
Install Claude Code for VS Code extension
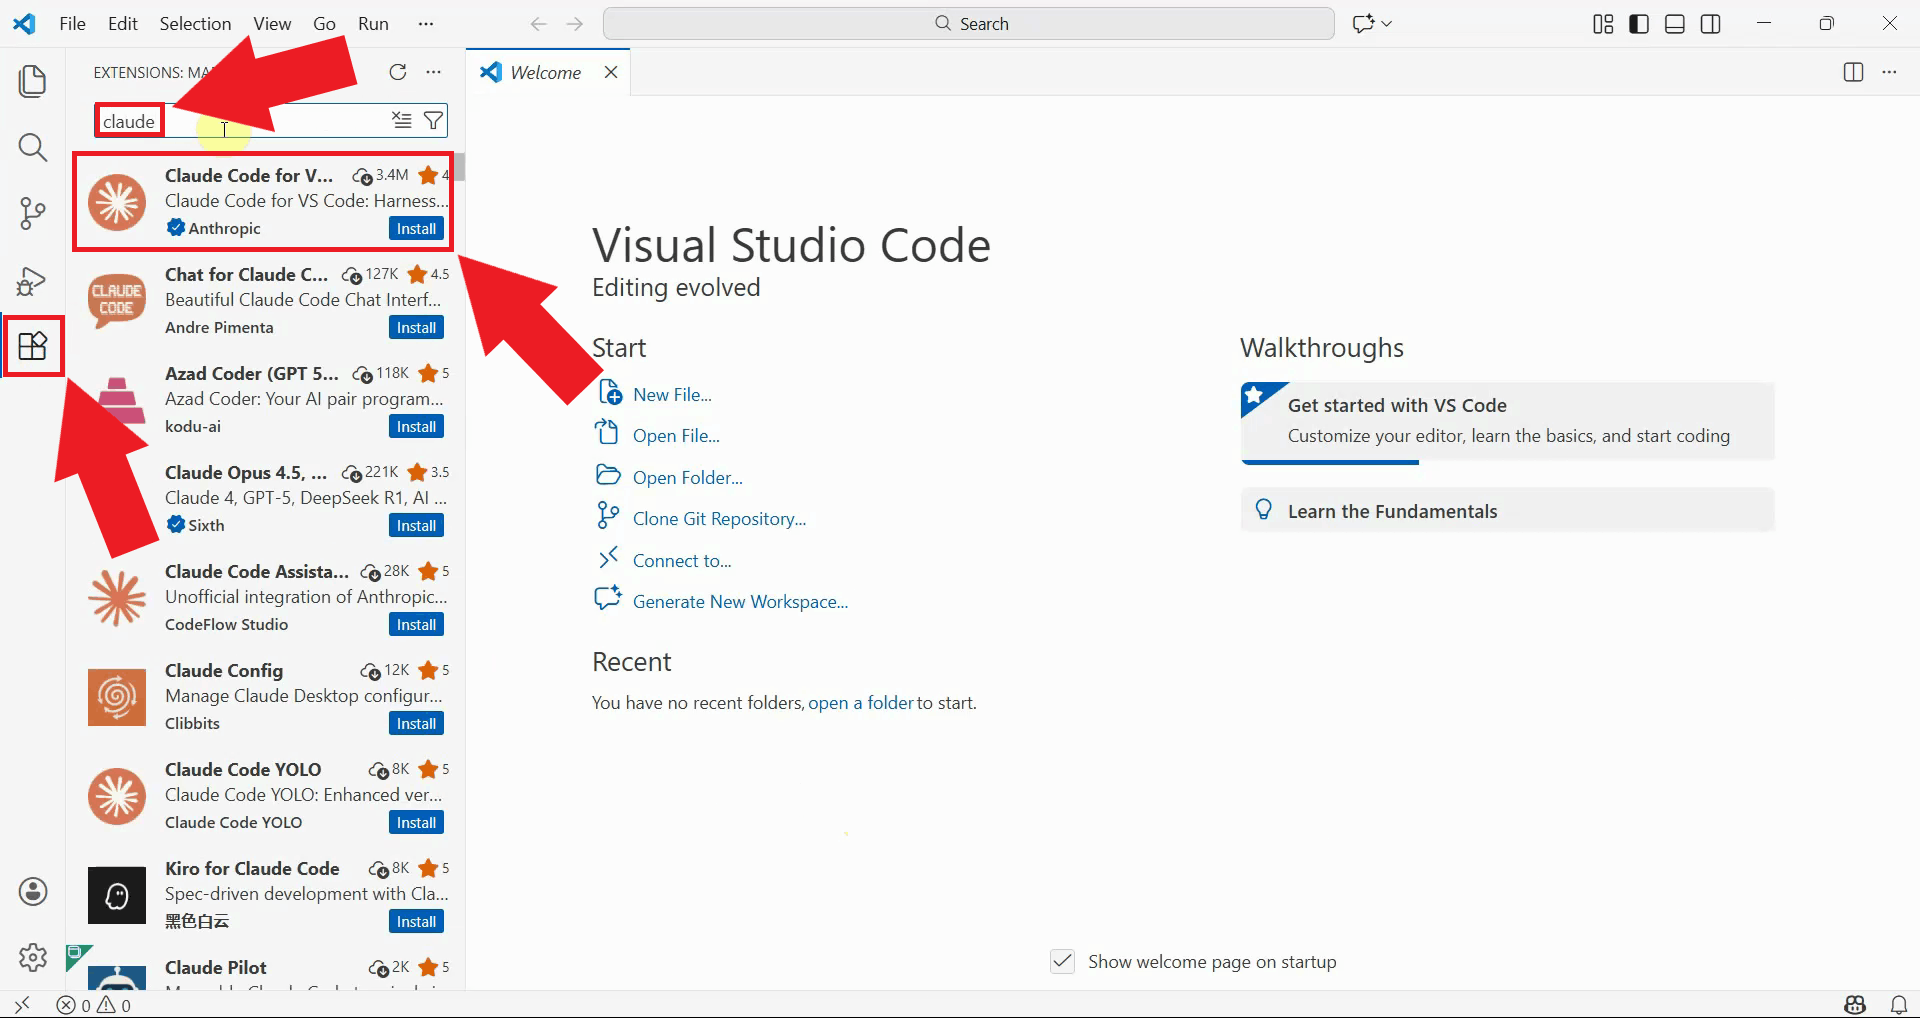click(416, 229)
